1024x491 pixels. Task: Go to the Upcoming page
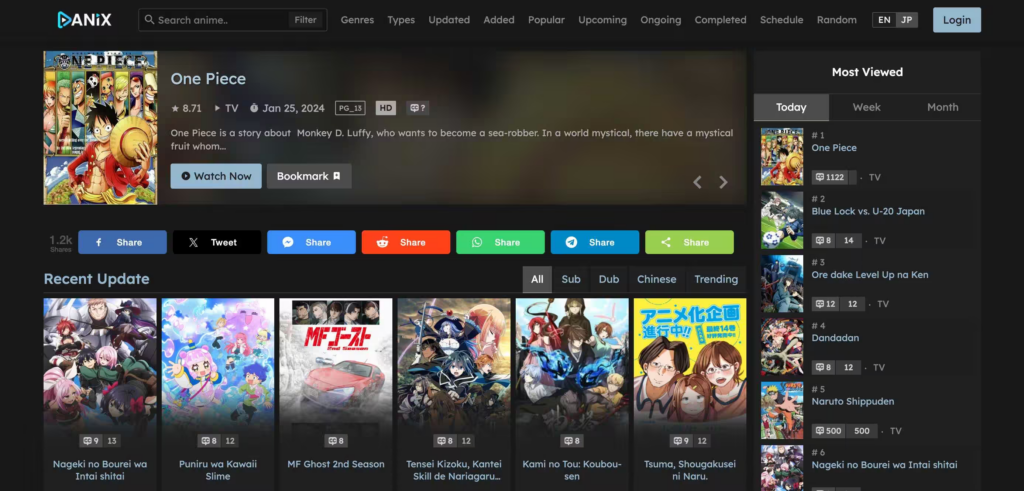pos(602,20)
